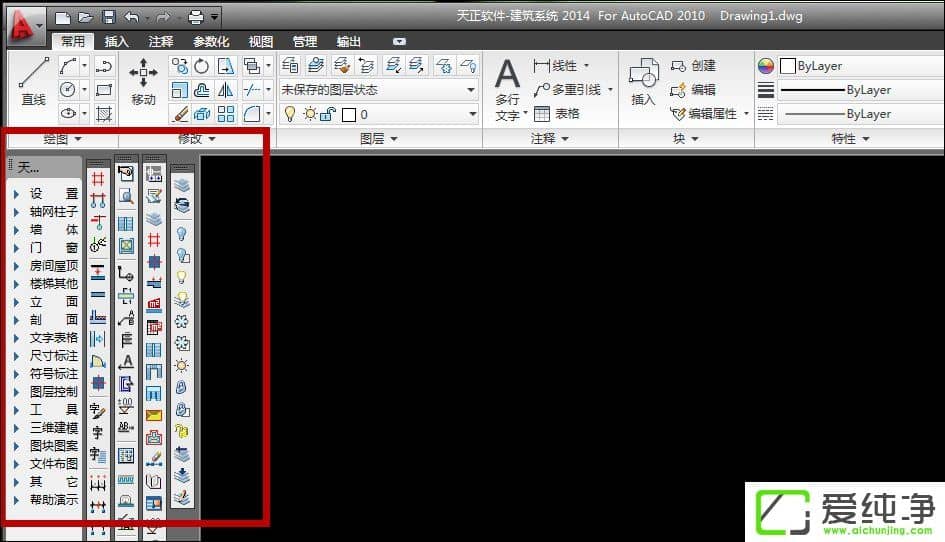
Task: Click the stacked layers icon in rightmost toolbar
Action: pos(182,184)
